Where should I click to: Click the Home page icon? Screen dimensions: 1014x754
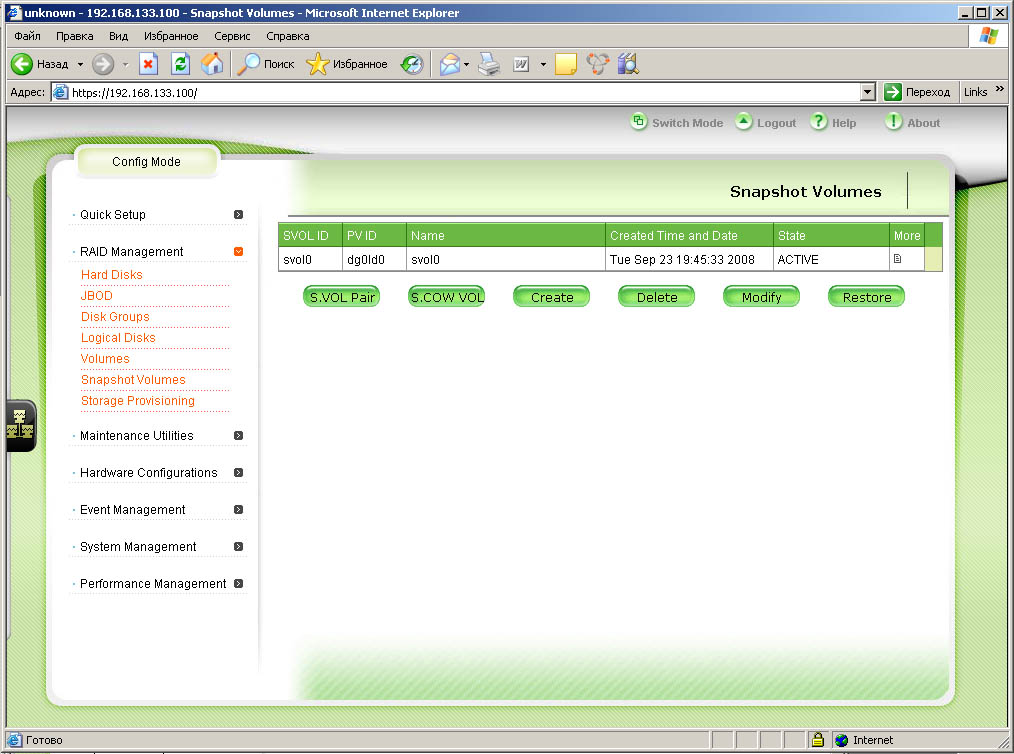click(212, 64)
